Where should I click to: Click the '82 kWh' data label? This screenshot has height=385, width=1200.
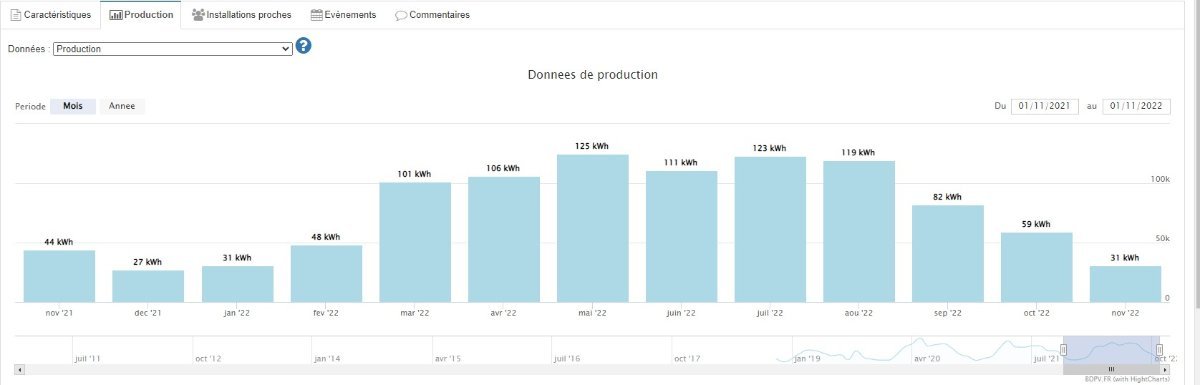[x=948, y=197]
